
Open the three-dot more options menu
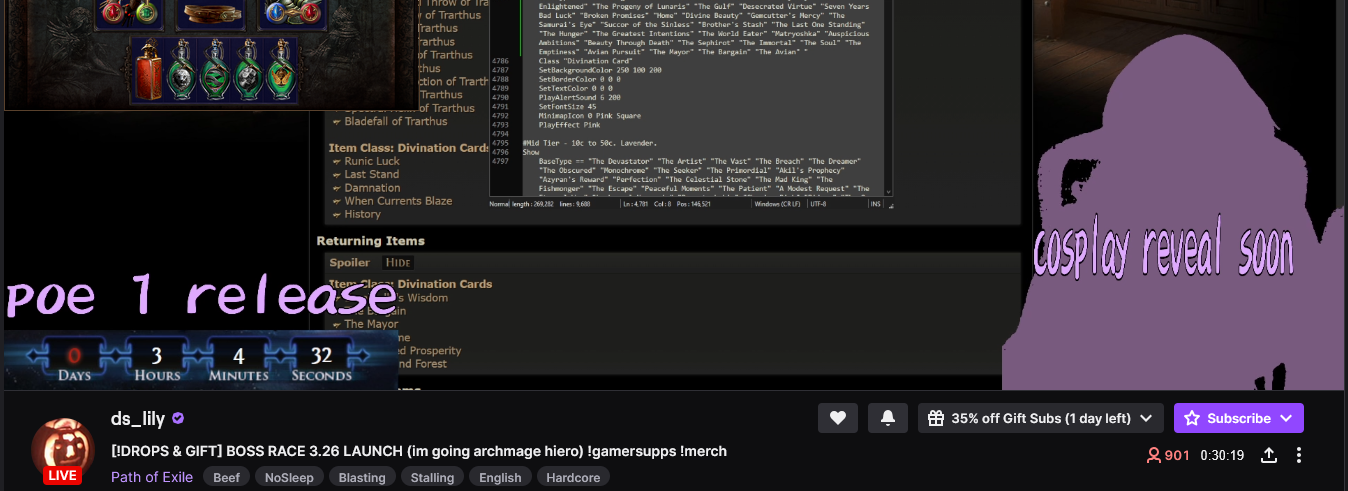click(x=1299, y=455)
